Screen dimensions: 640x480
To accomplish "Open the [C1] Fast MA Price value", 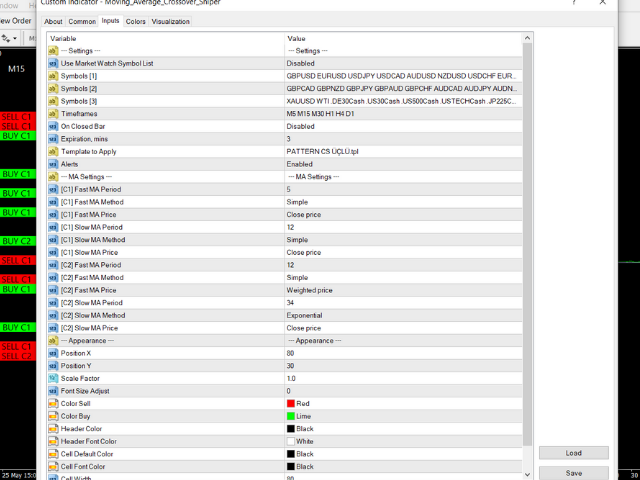I will pos(403,215).
